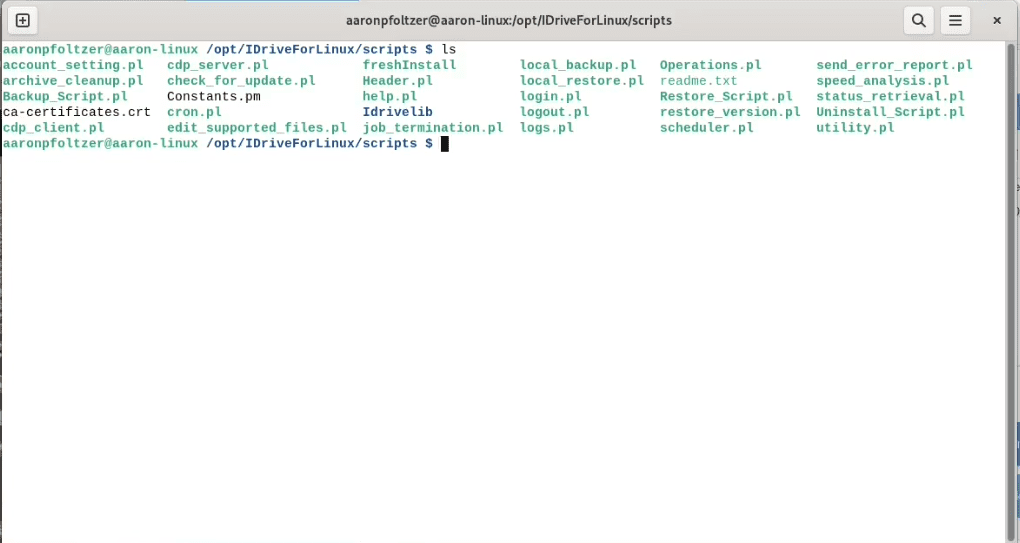The height and width of the screenshot is (543, 1020).
Task: Click the Uninstall_Script.pl file name
Action: [891, 112]
